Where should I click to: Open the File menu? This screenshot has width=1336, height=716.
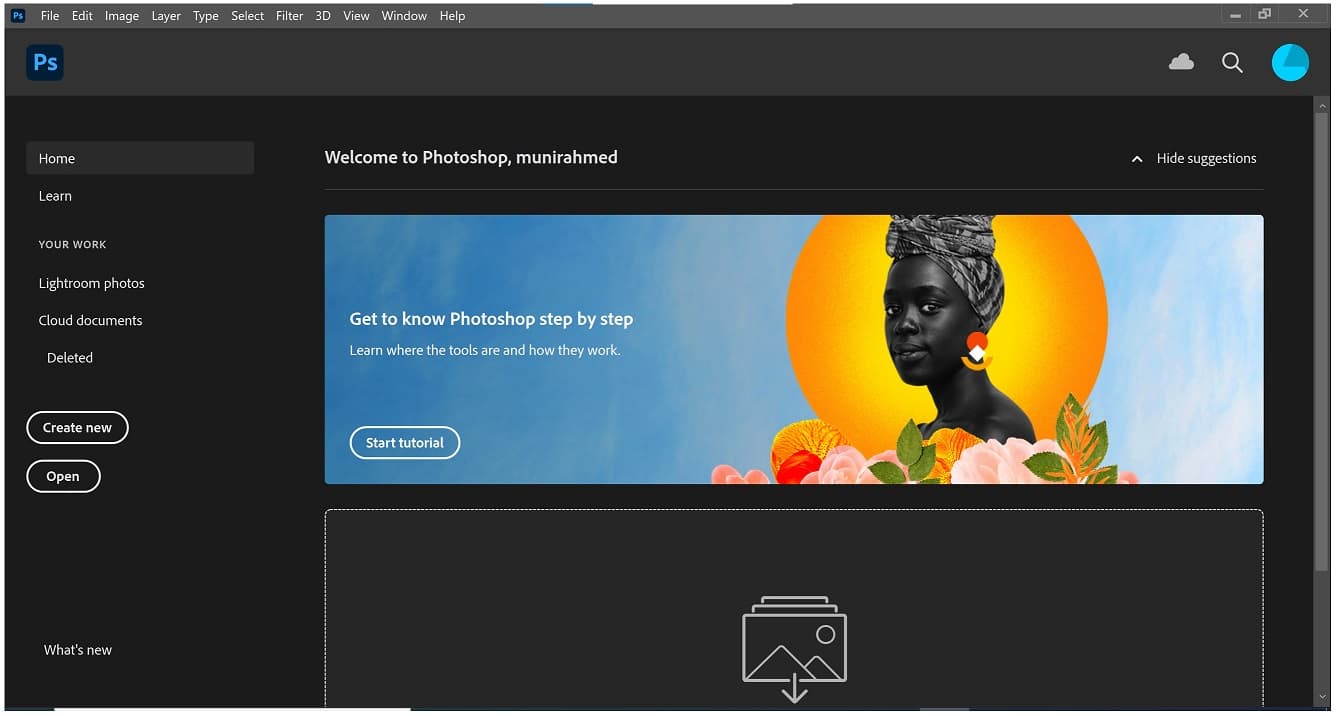50,16
